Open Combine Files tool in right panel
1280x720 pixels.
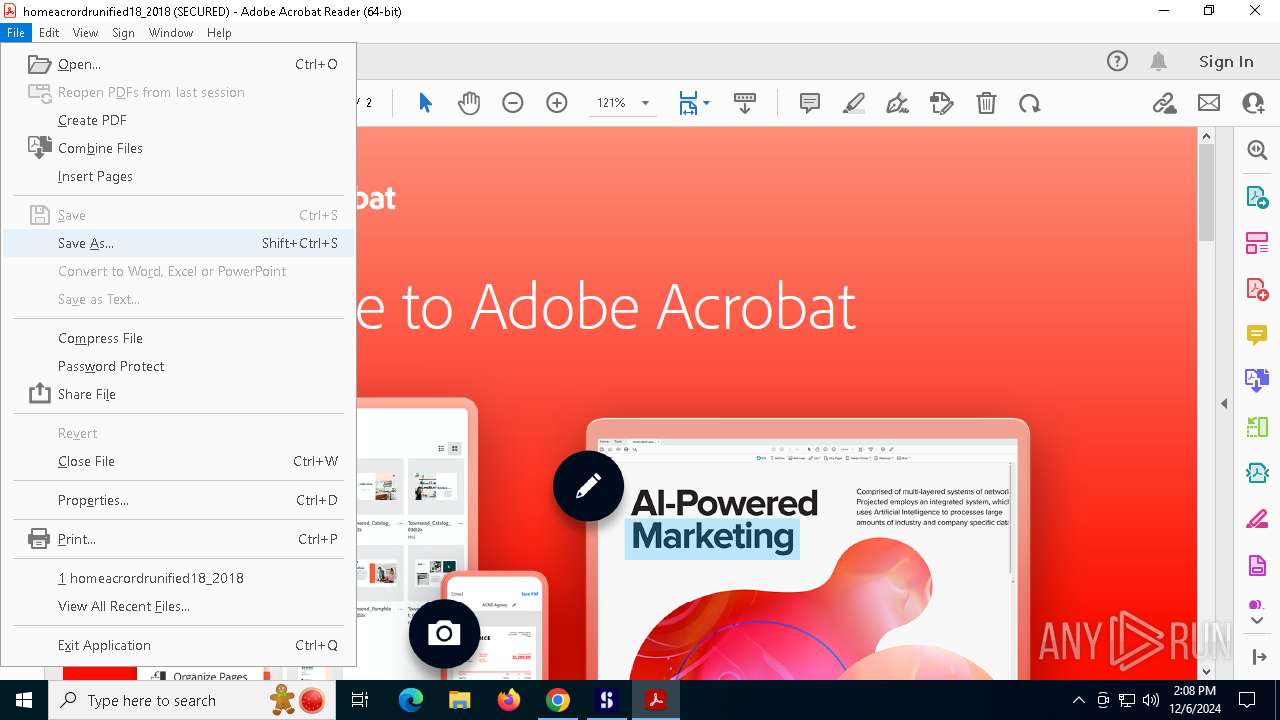(1257, 381)
